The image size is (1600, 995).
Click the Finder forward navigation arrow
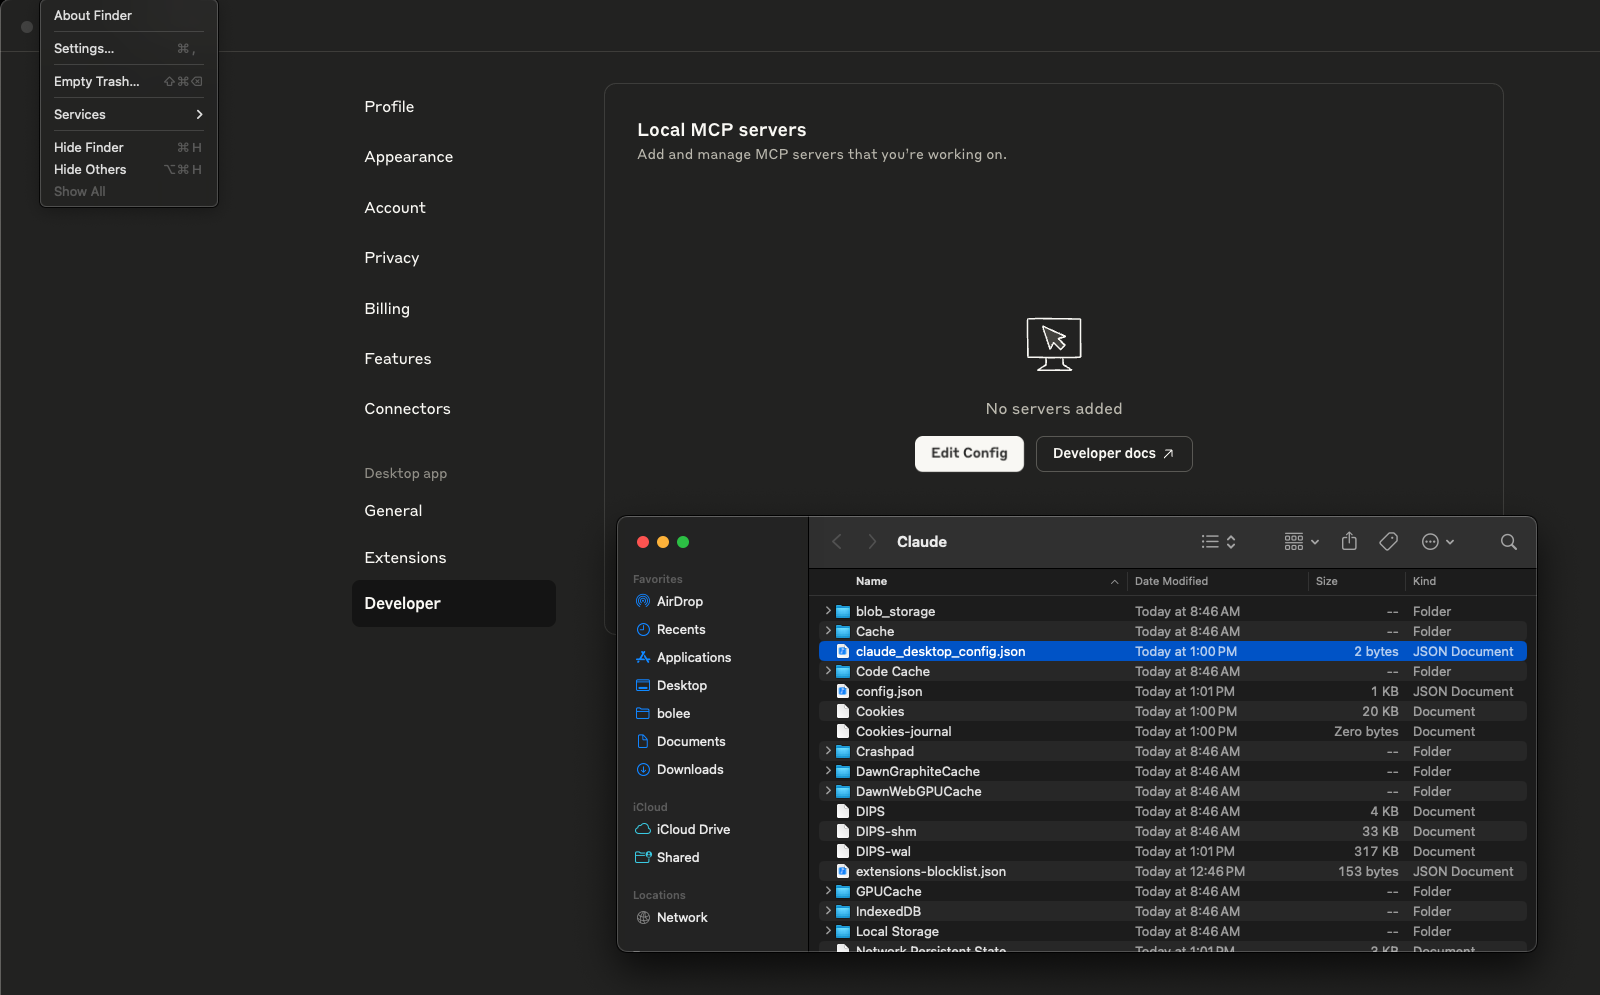coord(872,542)
